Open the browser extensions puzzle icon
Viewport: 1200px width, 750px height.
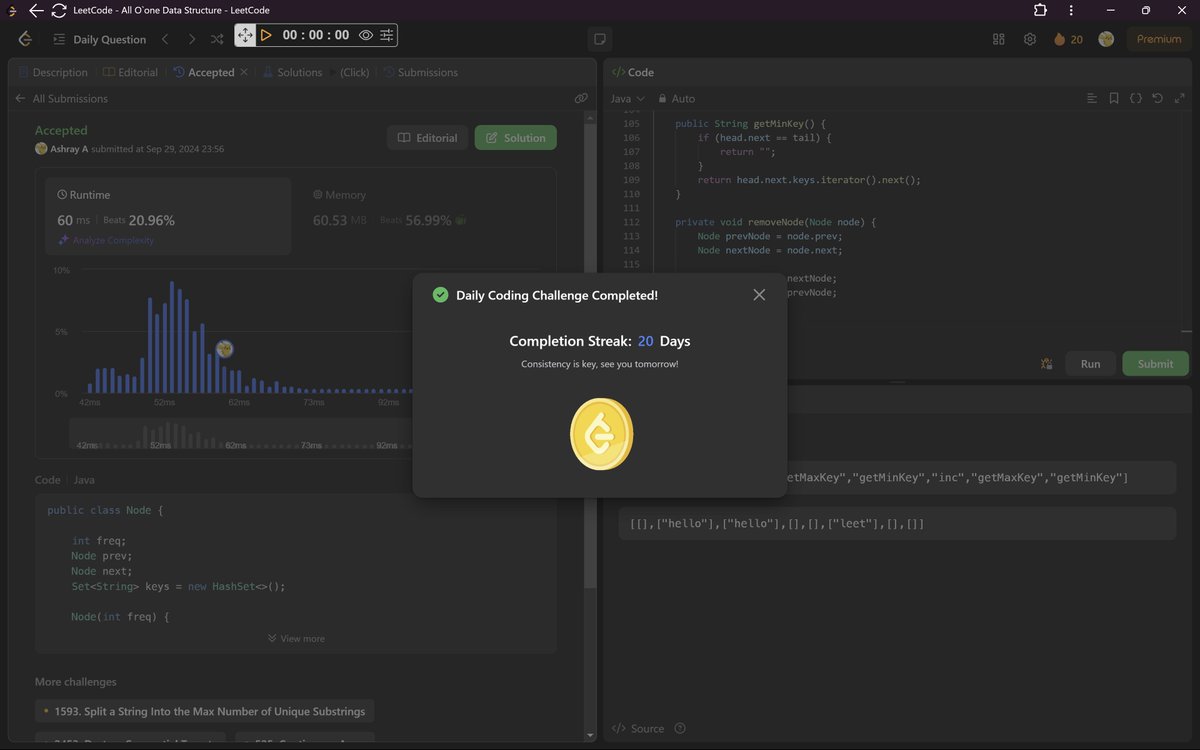[1041, 10]
